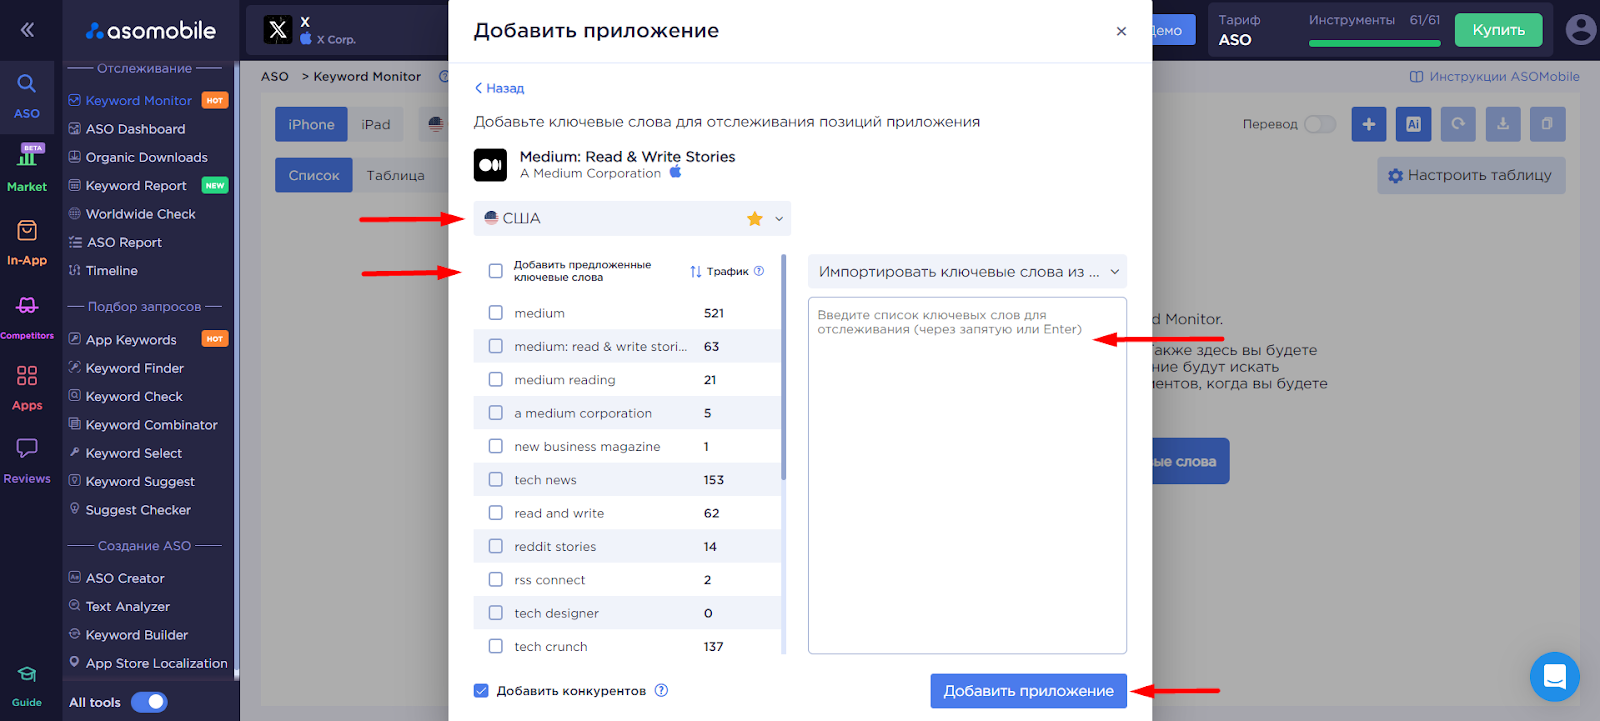Image resolution: width=1600 pixels, height=721 pixels.
Task: Click the keywords text input area
Action: (967, 475)
